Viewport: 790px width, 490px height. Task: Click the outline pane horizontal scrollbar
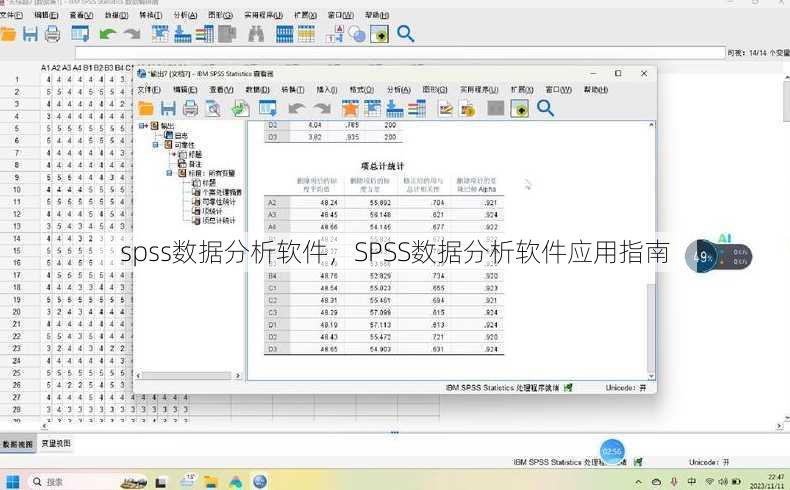point(186,376)
